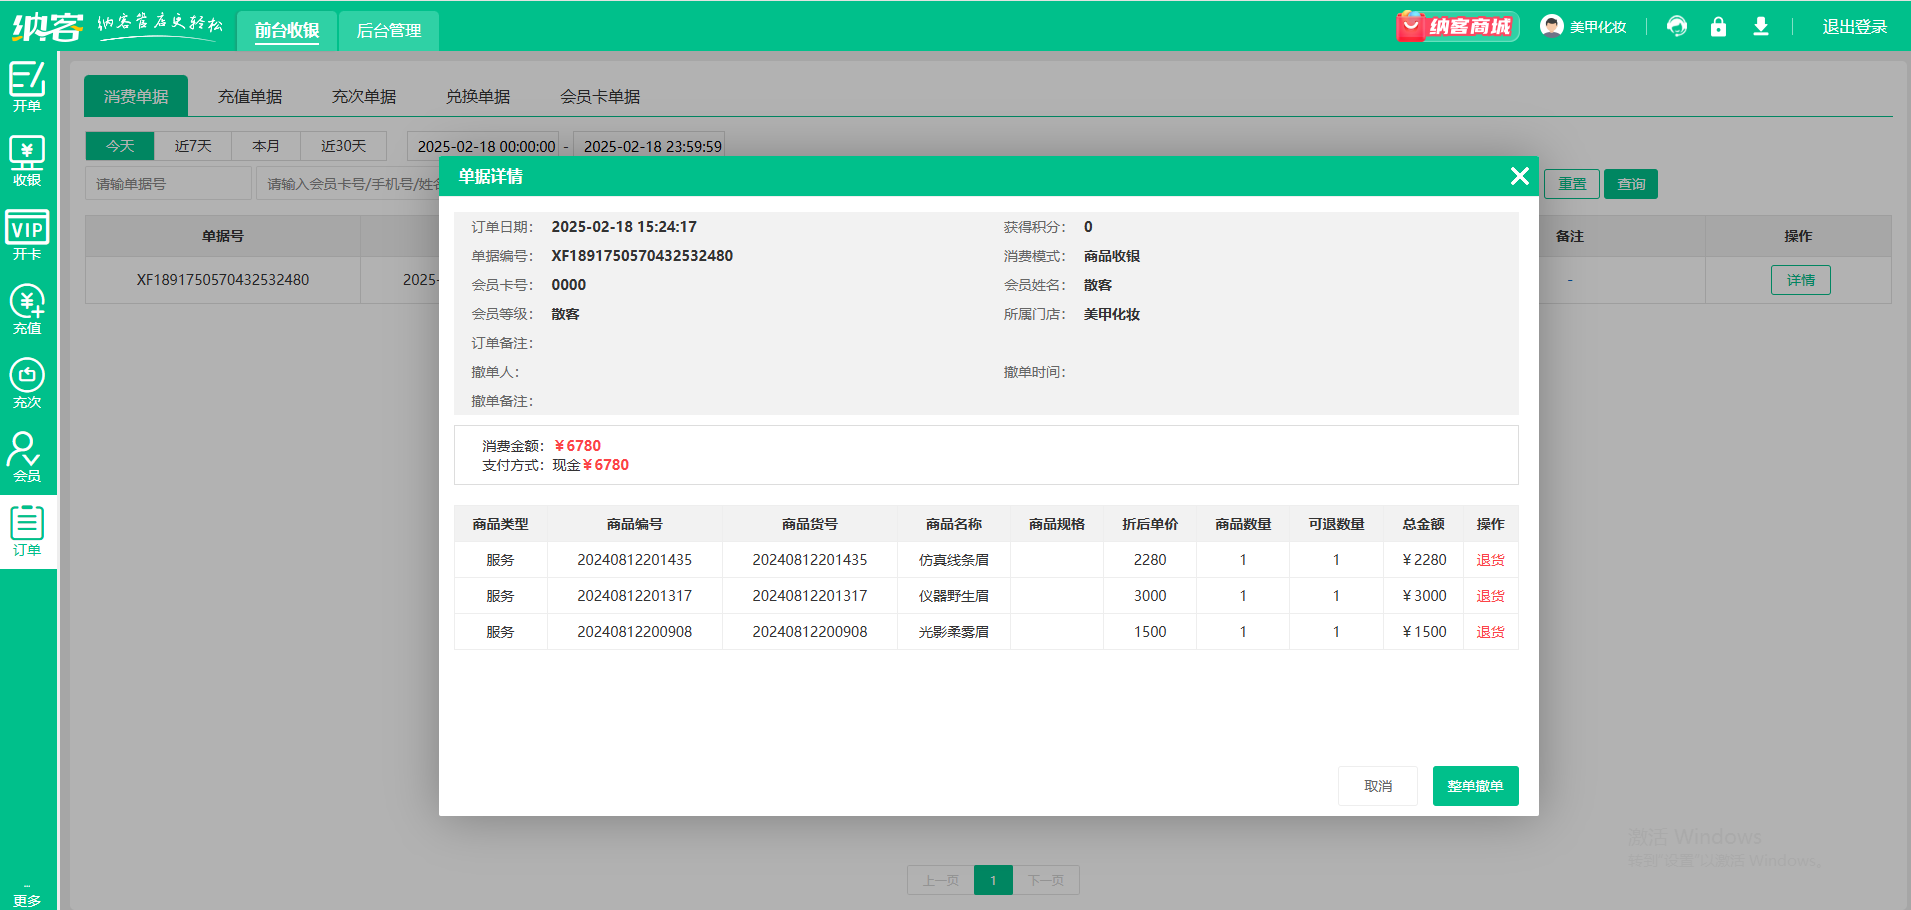Switch to the 后台管理 tab

[x=389, y=31]
